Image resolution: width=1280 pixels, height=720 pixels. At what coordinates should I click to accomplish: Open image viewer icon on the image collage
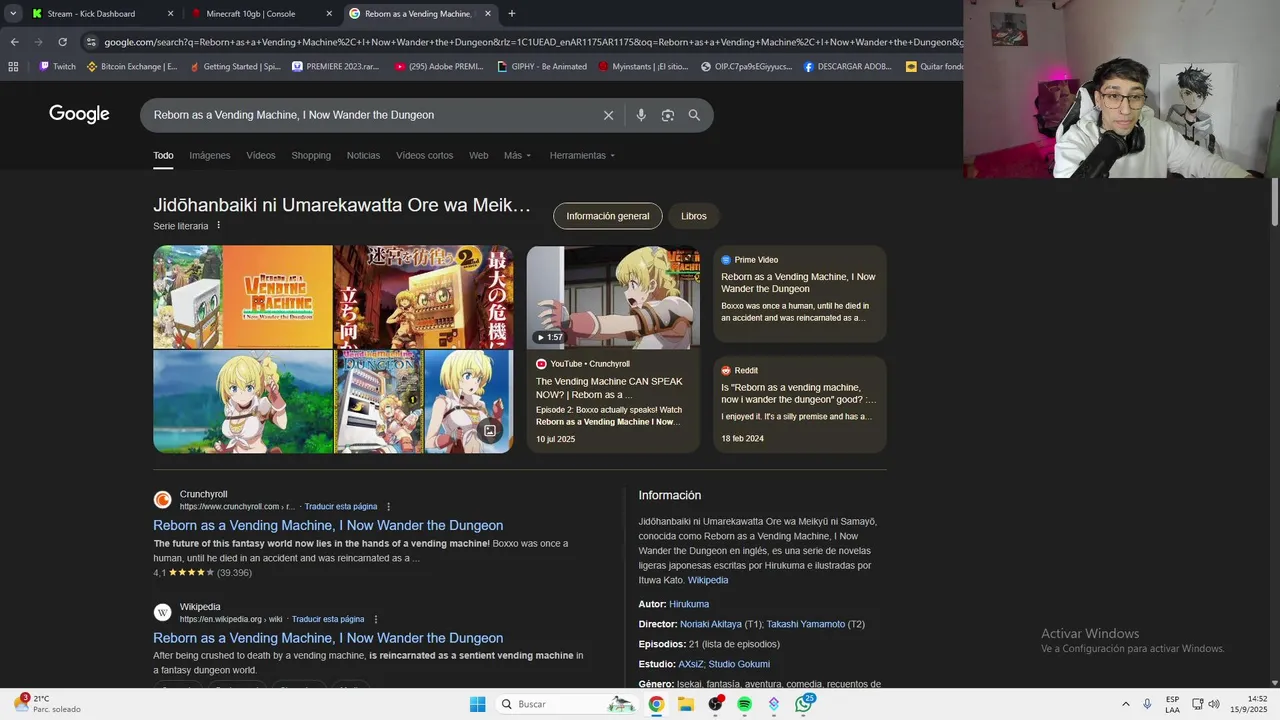coord(490,431)
